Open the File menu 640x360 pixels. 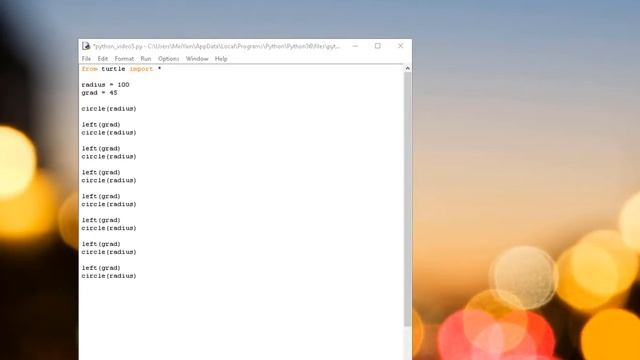coord(86,59)
